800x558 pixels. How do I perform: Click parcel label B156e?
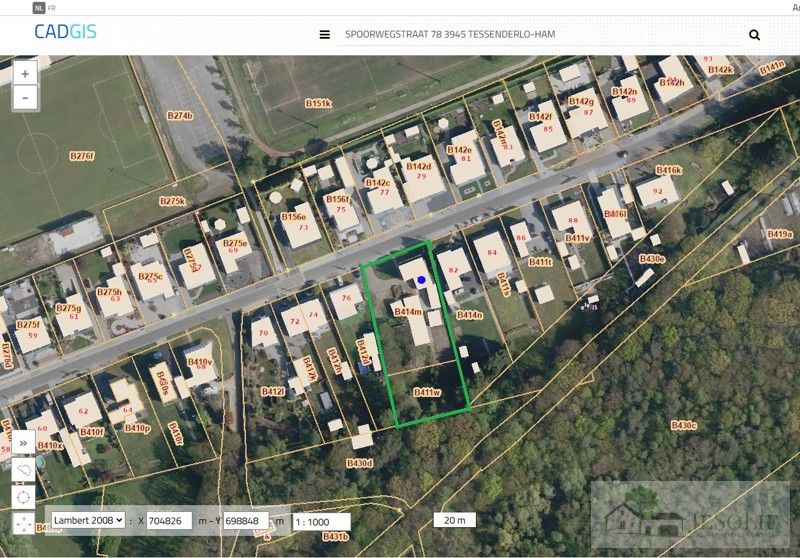293,216
